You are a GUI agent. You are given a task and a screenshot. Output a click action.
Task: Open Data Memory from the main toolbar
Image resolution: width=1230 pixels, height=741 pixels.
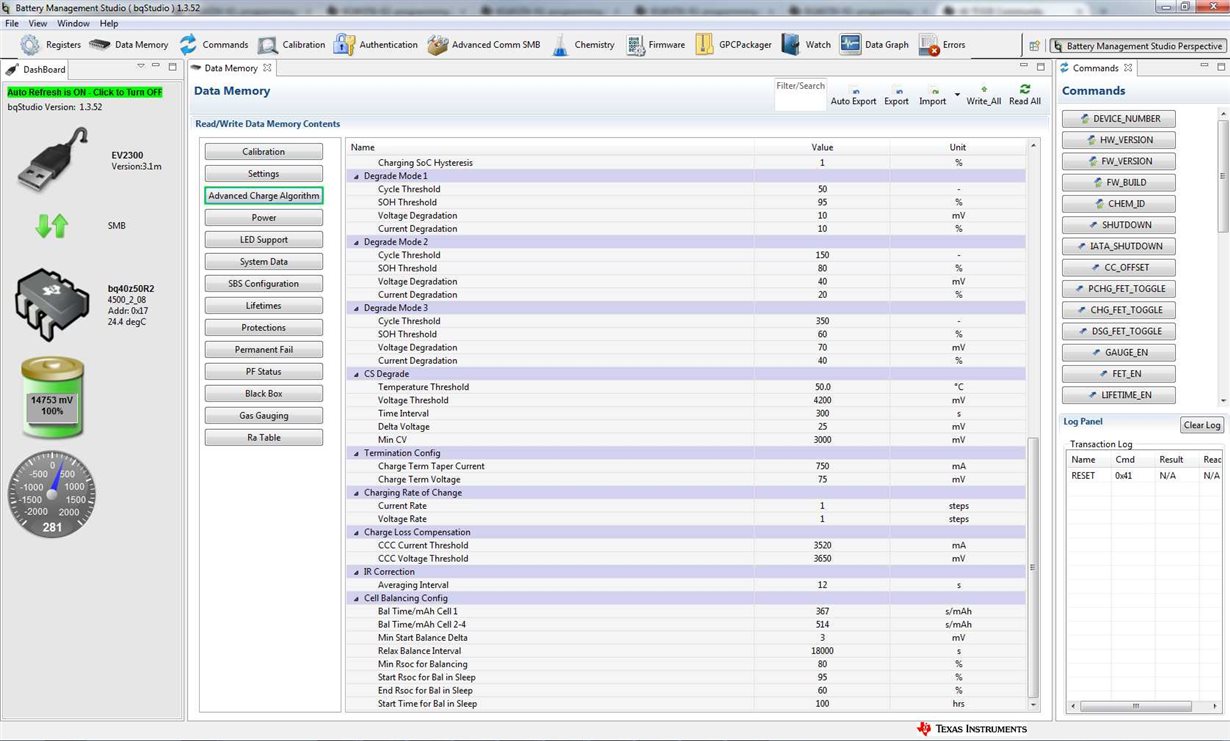pyautogui.click(x=128, y=45)
